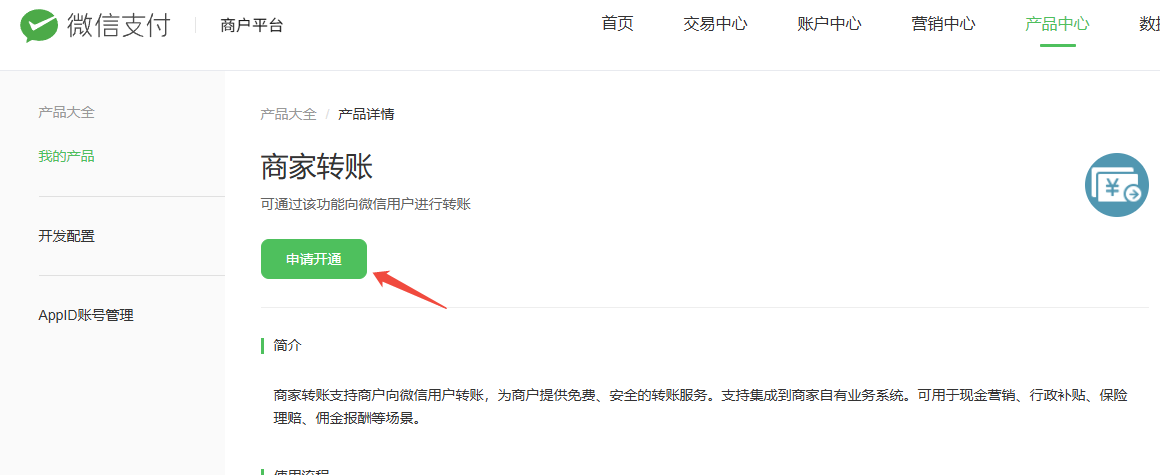The image size is (1160, 475).
Task: Open the 首页 tab
Action: pos(618,24)
